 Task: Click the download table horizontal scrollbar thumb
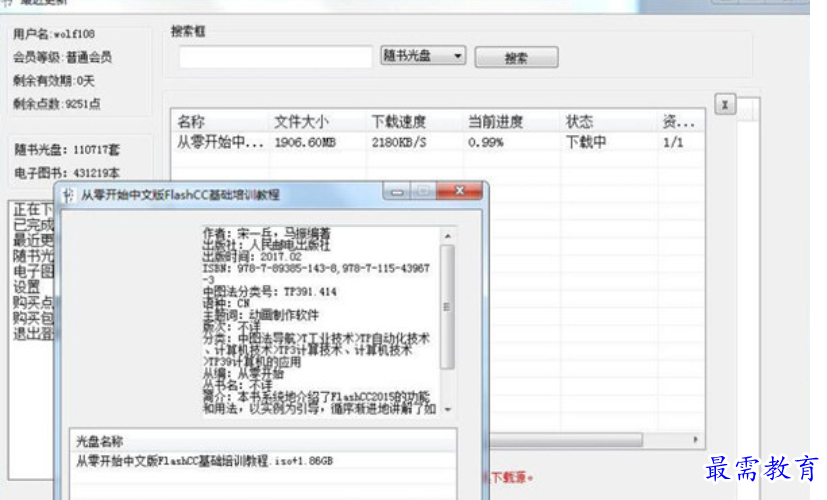click(x=566, y=440)
